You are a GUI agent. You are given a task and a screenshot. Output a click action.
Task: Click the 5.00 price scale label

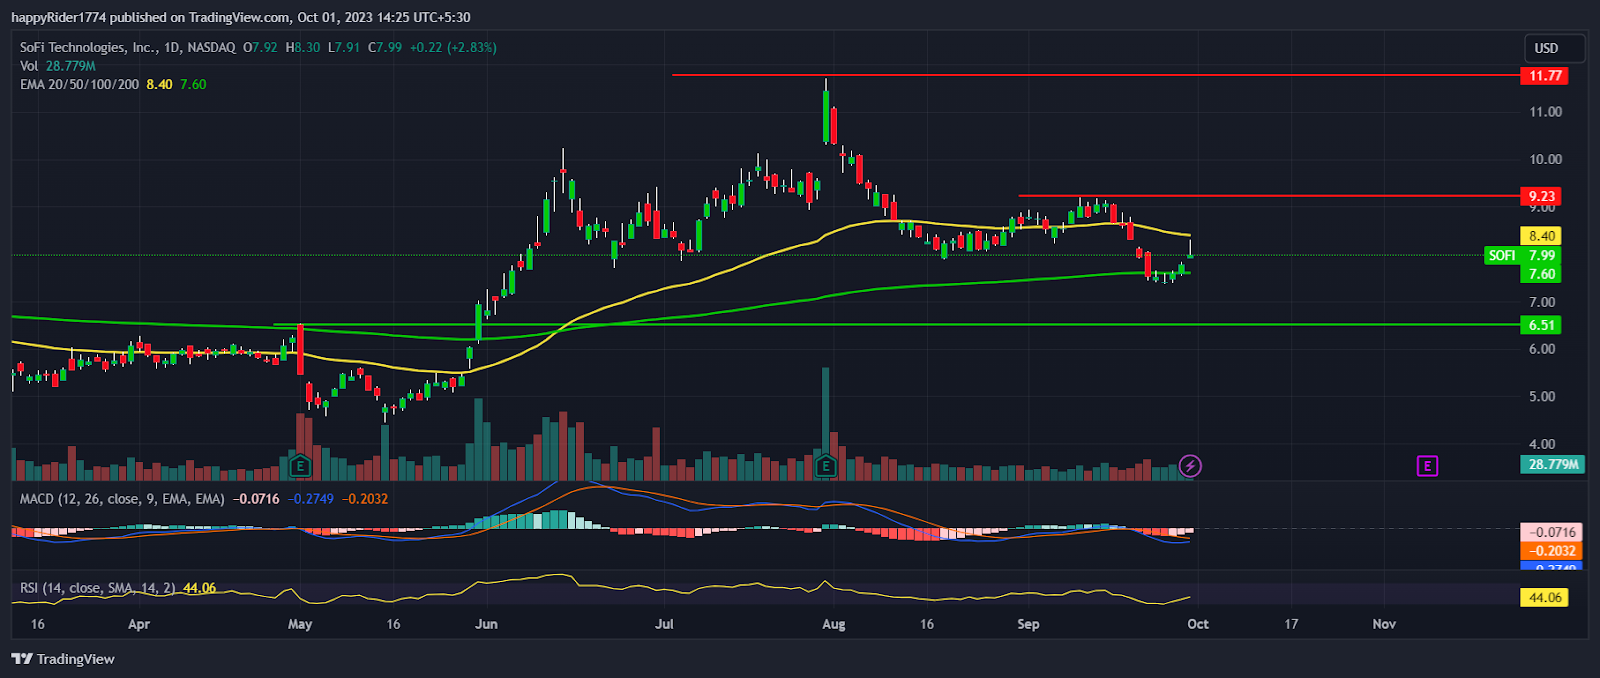click(x=1542, y=396)
